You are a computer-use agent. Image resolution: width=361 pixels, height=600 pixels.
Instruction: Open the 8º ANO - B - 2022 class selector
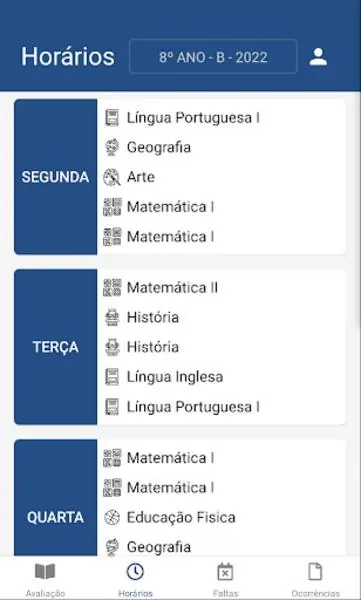pyautogui.click(x=213, y=57)
